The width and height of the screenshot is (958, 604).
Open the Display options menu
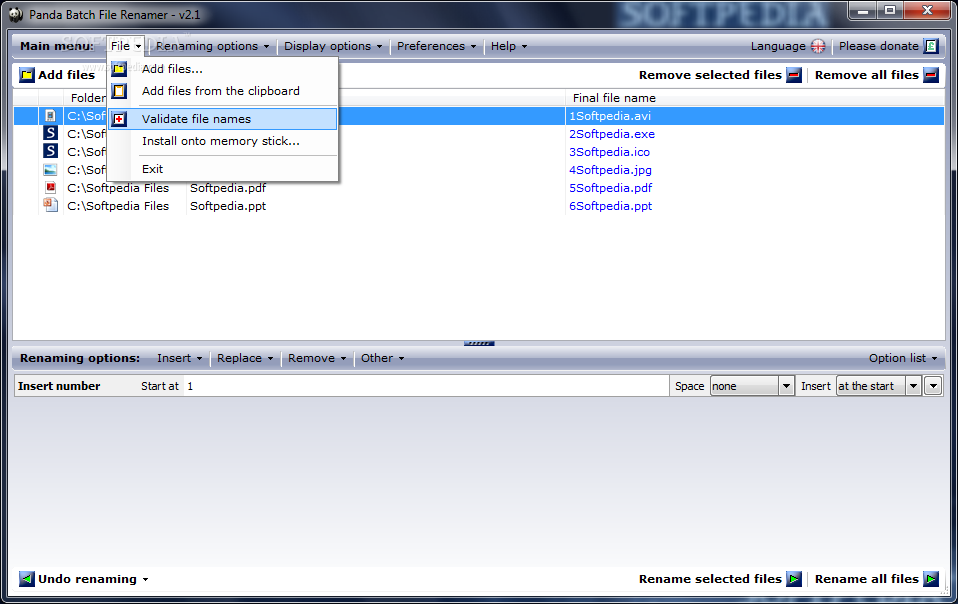point(333,46)
